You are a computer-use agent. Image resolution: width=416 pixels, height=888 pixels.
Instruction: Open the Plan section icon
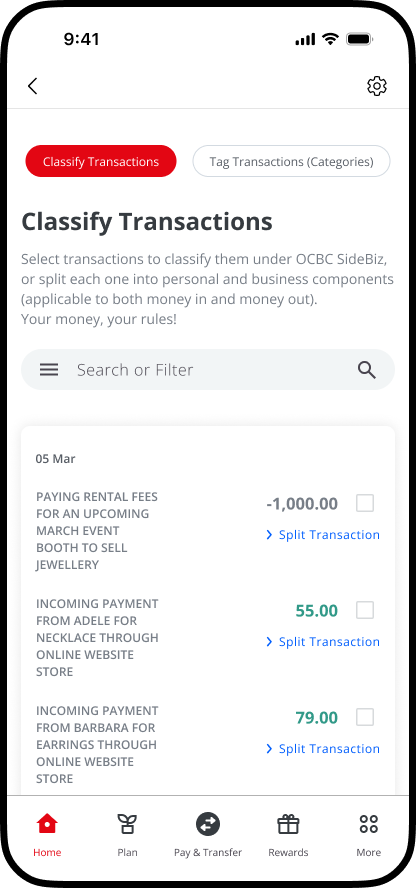[x=127, y=824]
